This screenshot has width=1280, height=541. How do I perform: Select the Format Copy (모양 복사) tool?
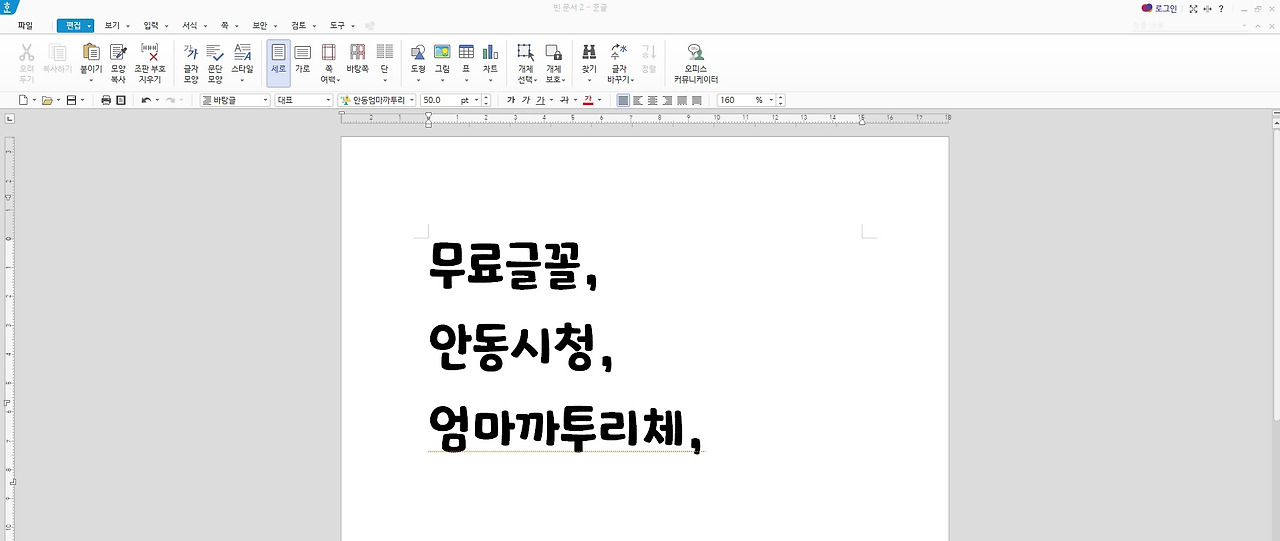pyautogui.click(x=118, y=63)
